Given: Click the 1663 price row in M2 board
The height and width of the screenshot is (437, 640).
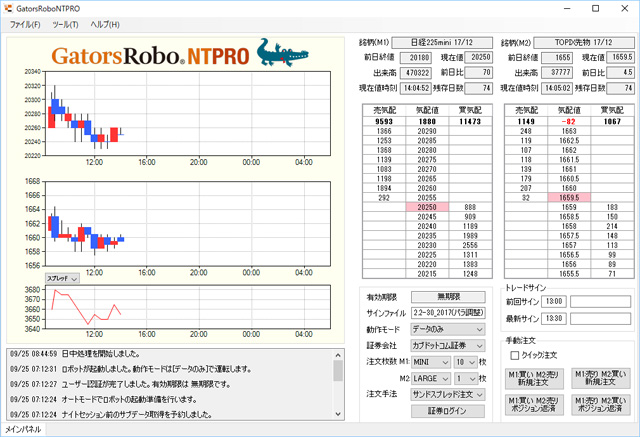Looking at the screenshot, I should point(569,131).
